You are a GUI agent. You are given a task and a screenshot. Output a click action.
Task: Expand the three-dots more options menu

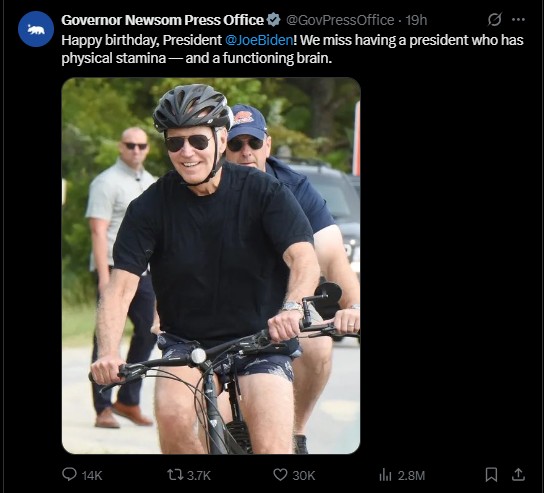coord(518,19)
